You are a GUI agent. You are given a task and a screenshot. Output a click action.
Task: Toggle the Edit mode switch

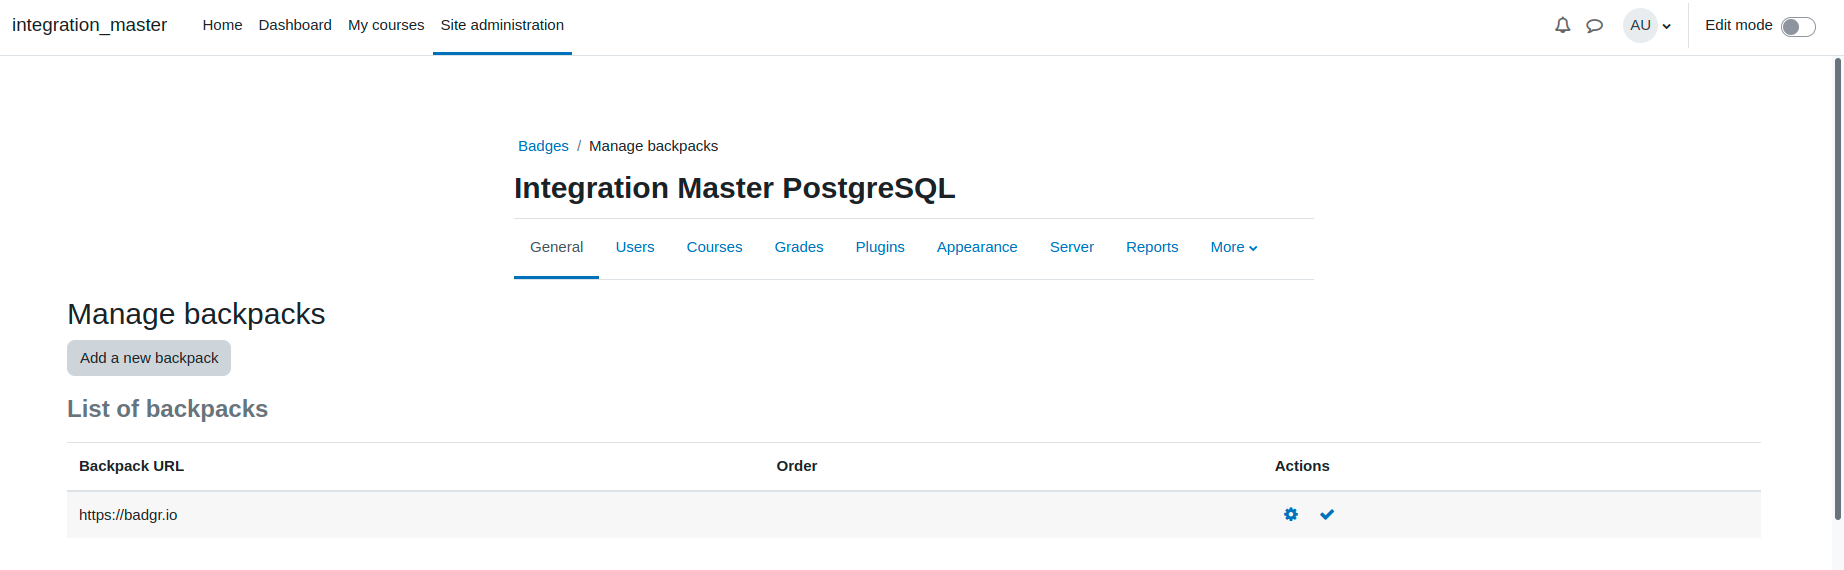(1798, 27)
